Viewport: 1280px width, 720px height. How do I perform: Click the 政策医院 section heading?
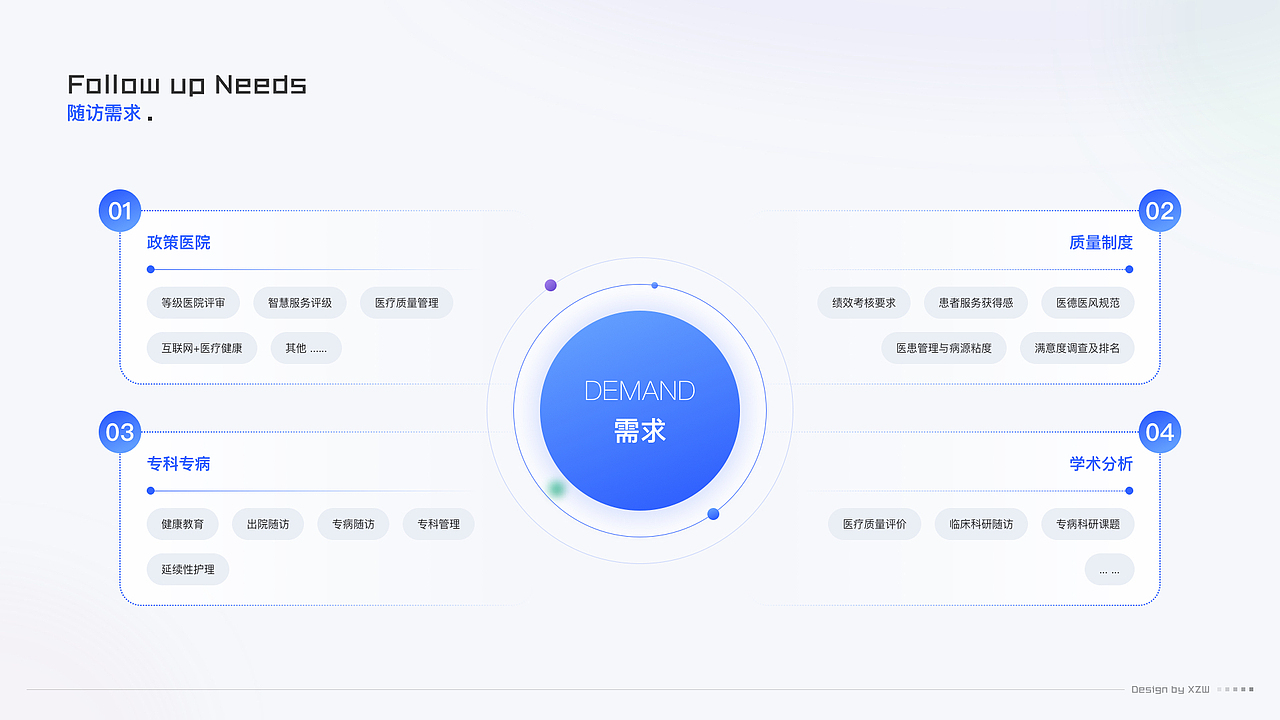point(179,243)
